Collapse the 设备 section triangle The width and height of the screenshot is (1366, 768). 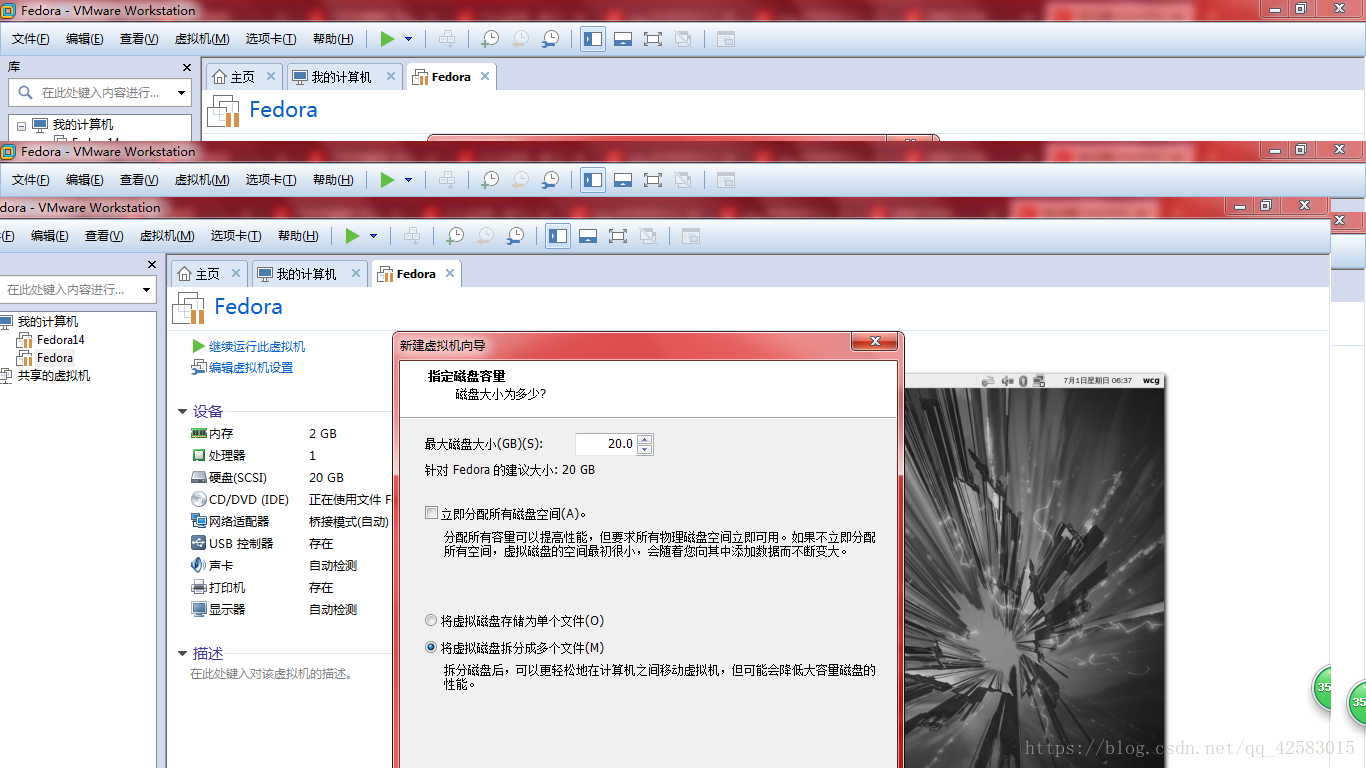182,412
